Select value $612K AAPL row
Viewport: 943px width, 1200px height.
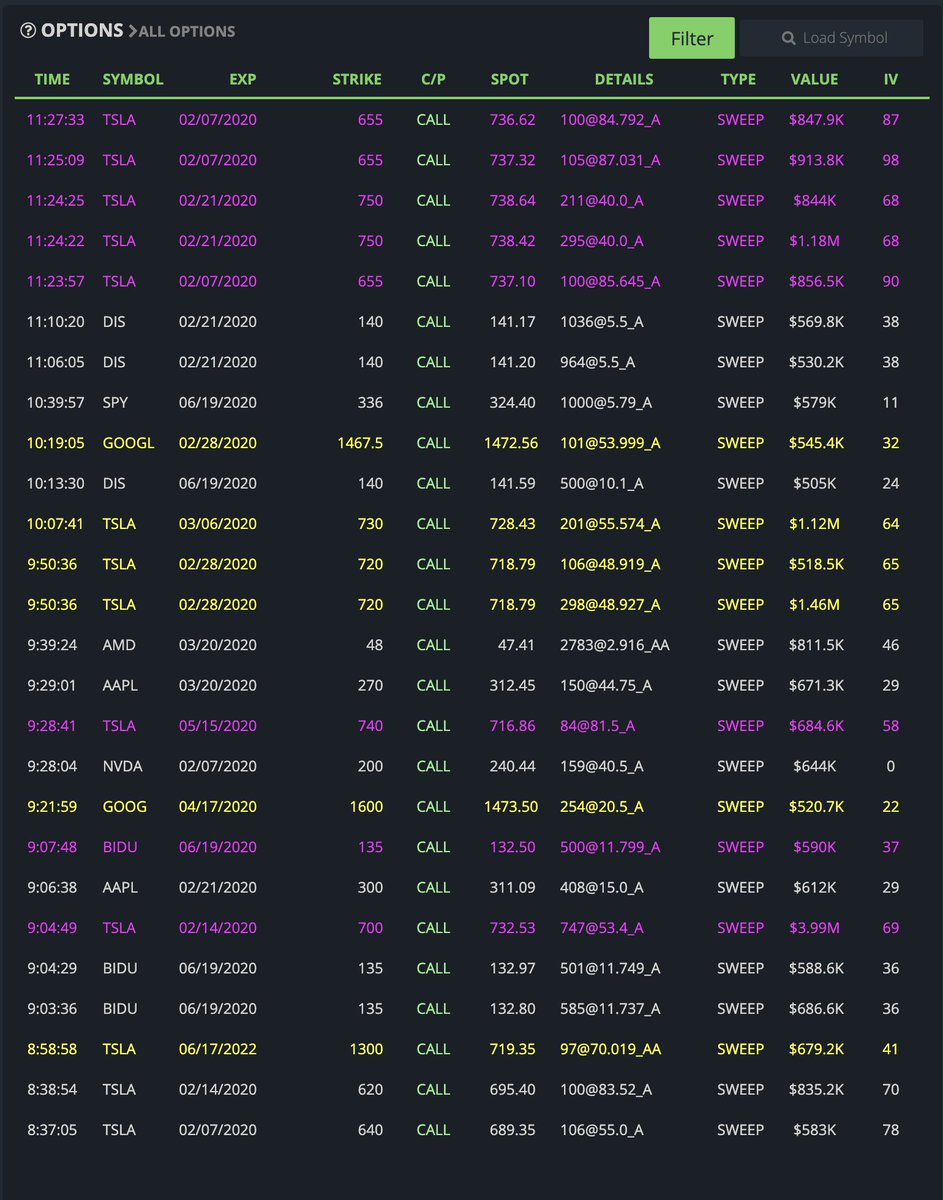point(817,888)
